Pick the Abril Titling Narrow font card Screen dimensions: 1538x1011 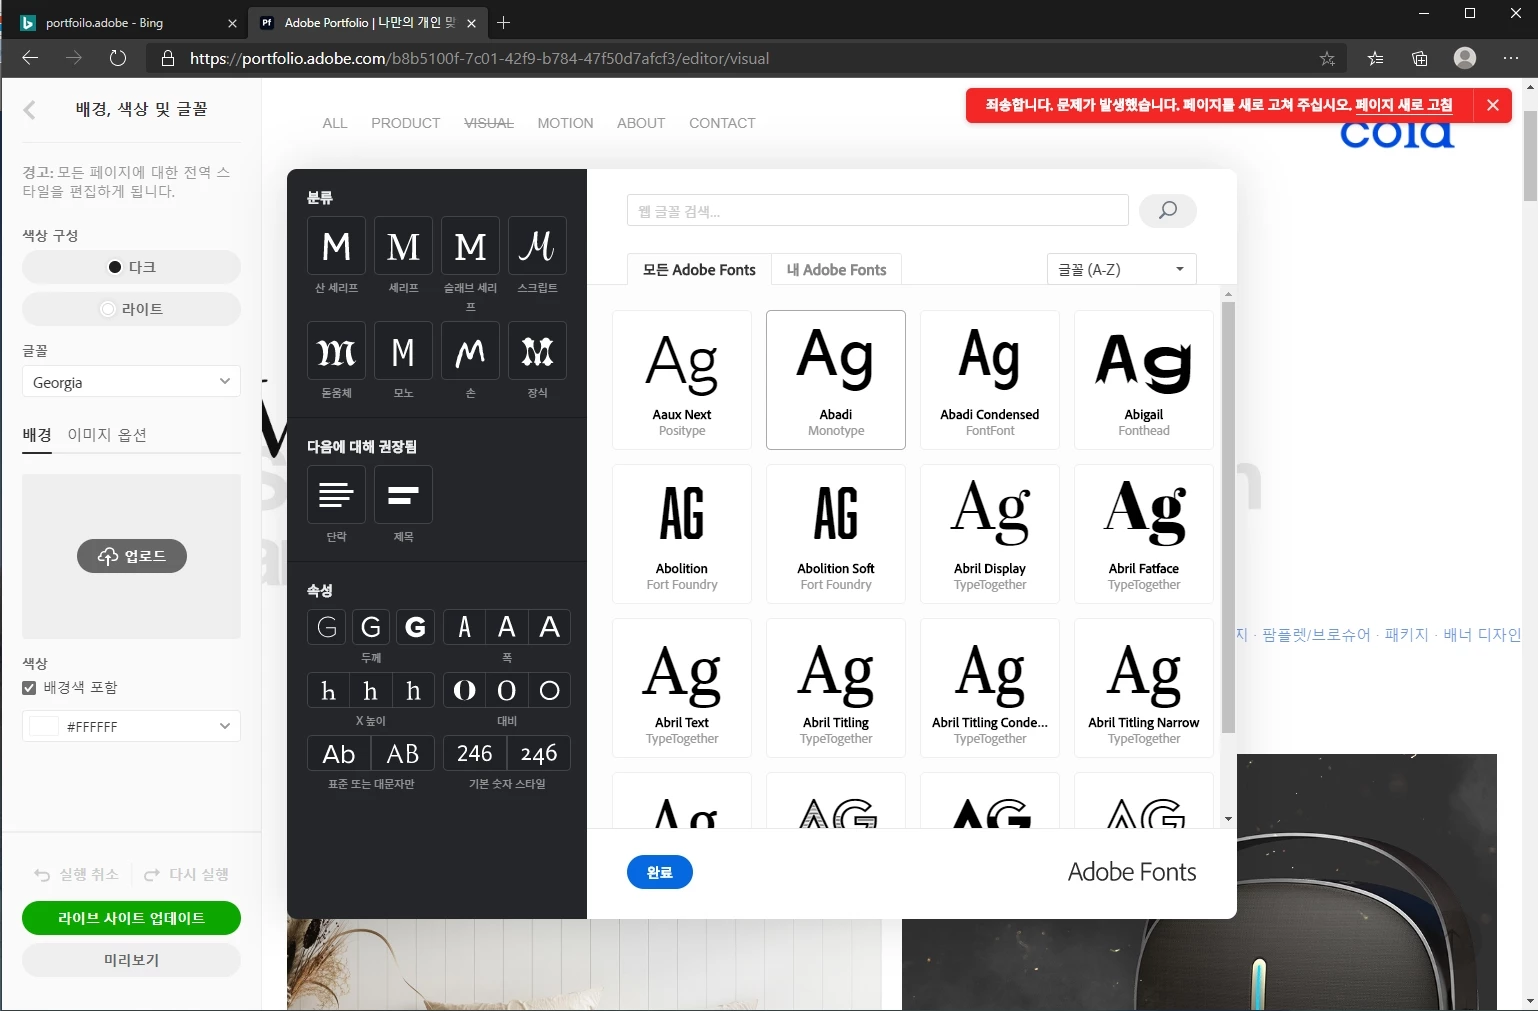click(x=1144, y=688)
